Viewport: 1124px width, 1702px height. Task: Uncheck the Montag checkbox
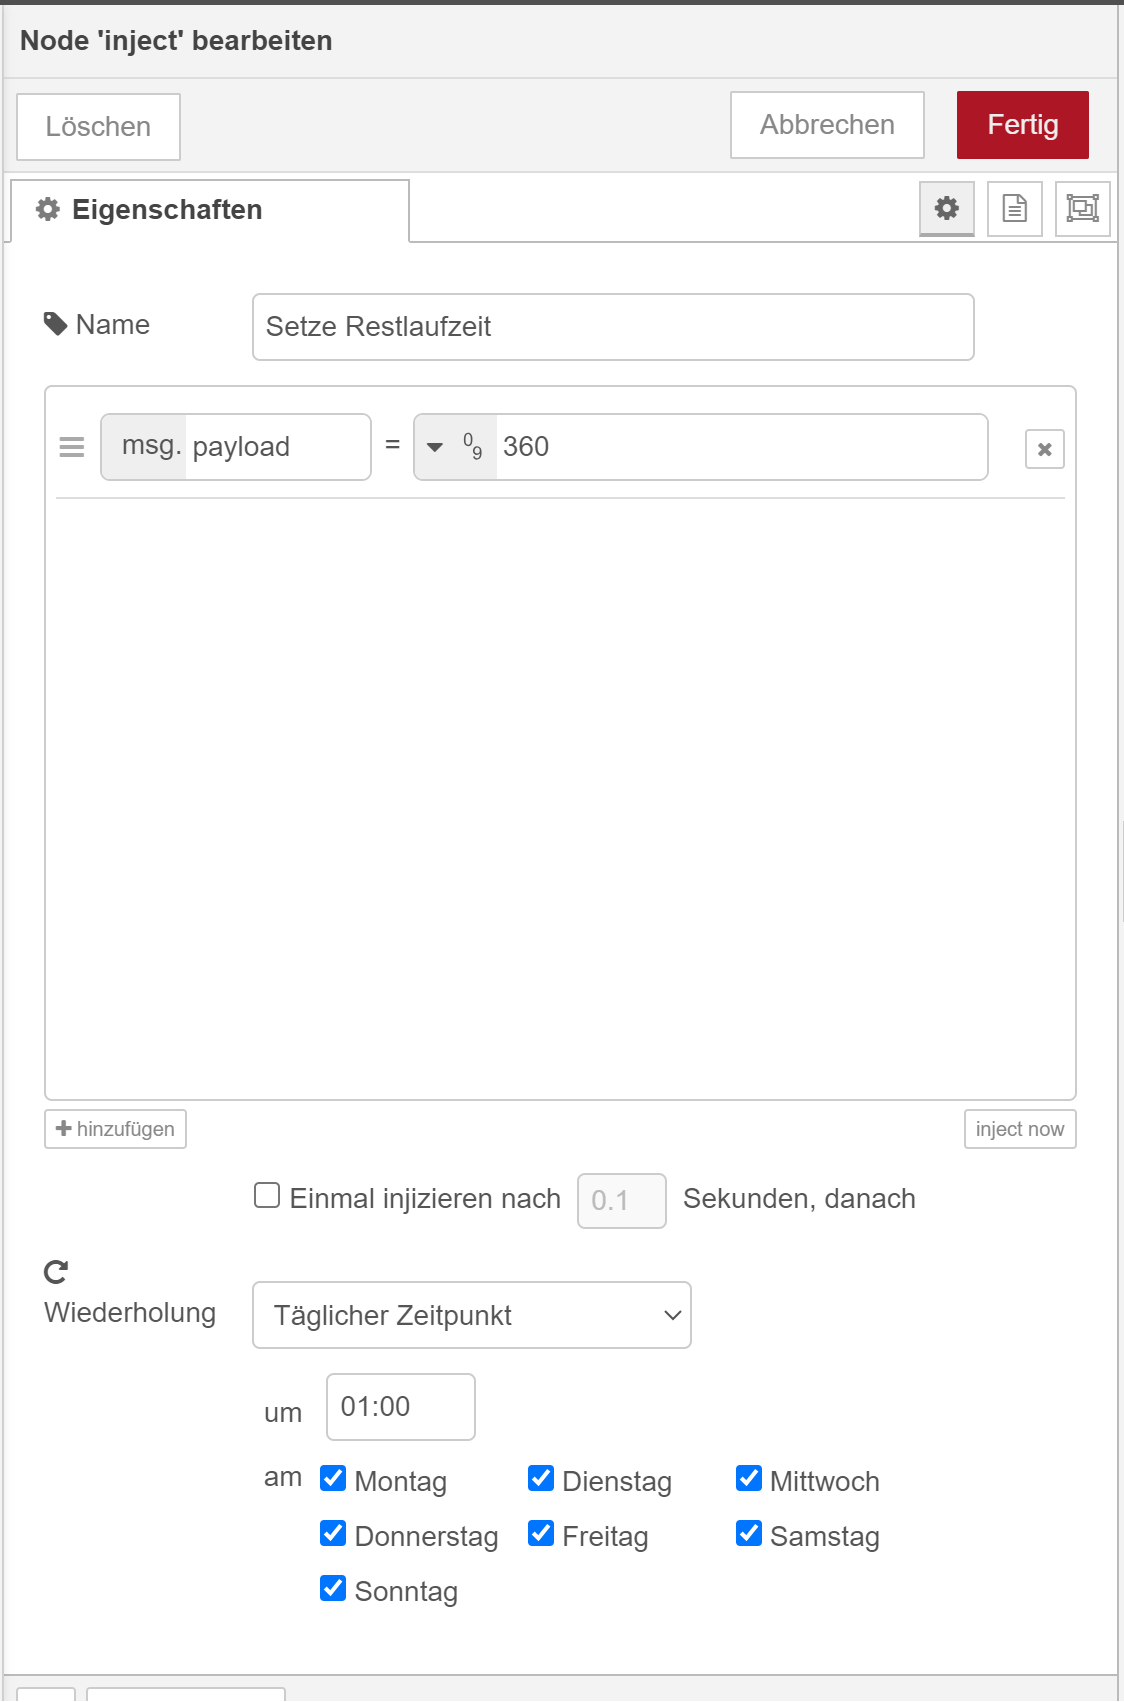pos(333,1478)
